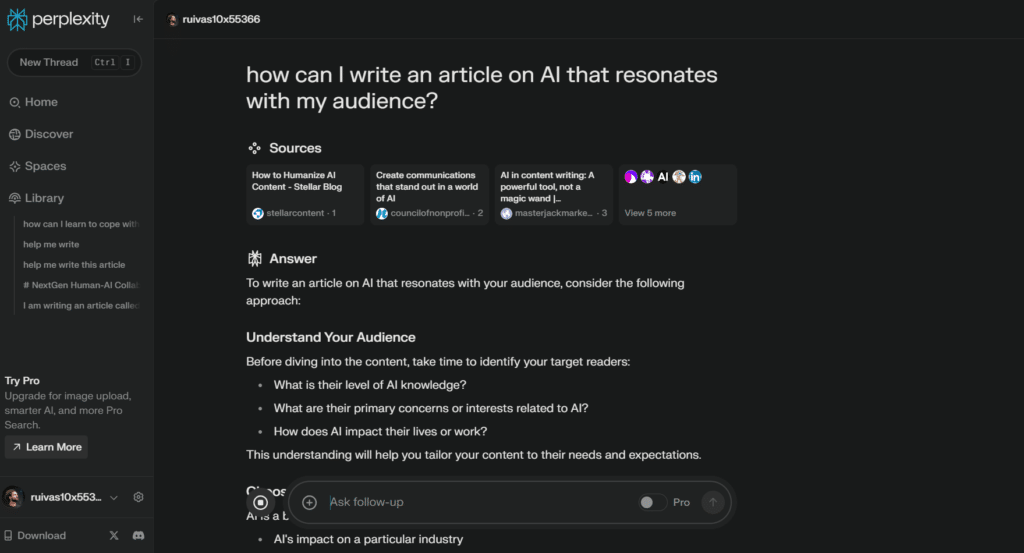Image resolution: width=1024 pixels, height=553 pixels.
Task: Click the Discover globe icon
Action: (14, 134)
